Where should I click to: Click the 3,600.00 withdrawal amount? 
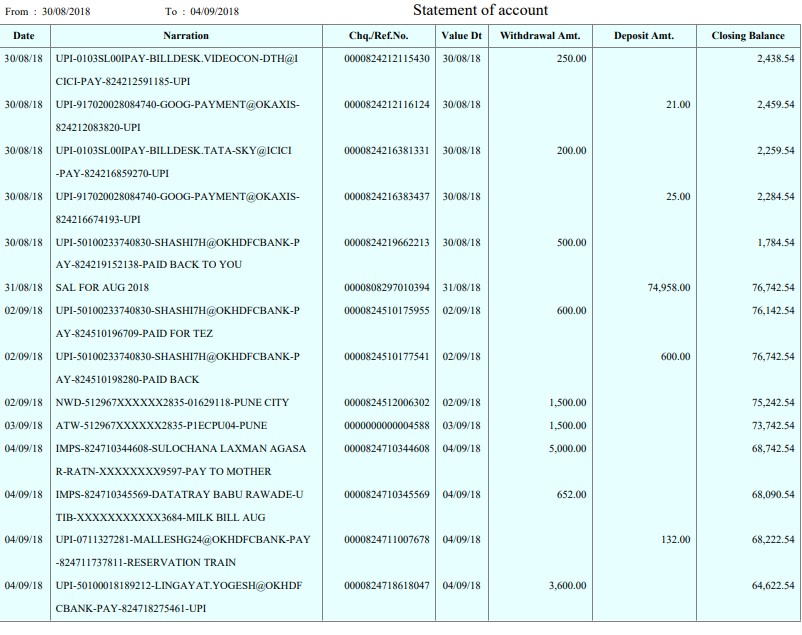(566, 586)
